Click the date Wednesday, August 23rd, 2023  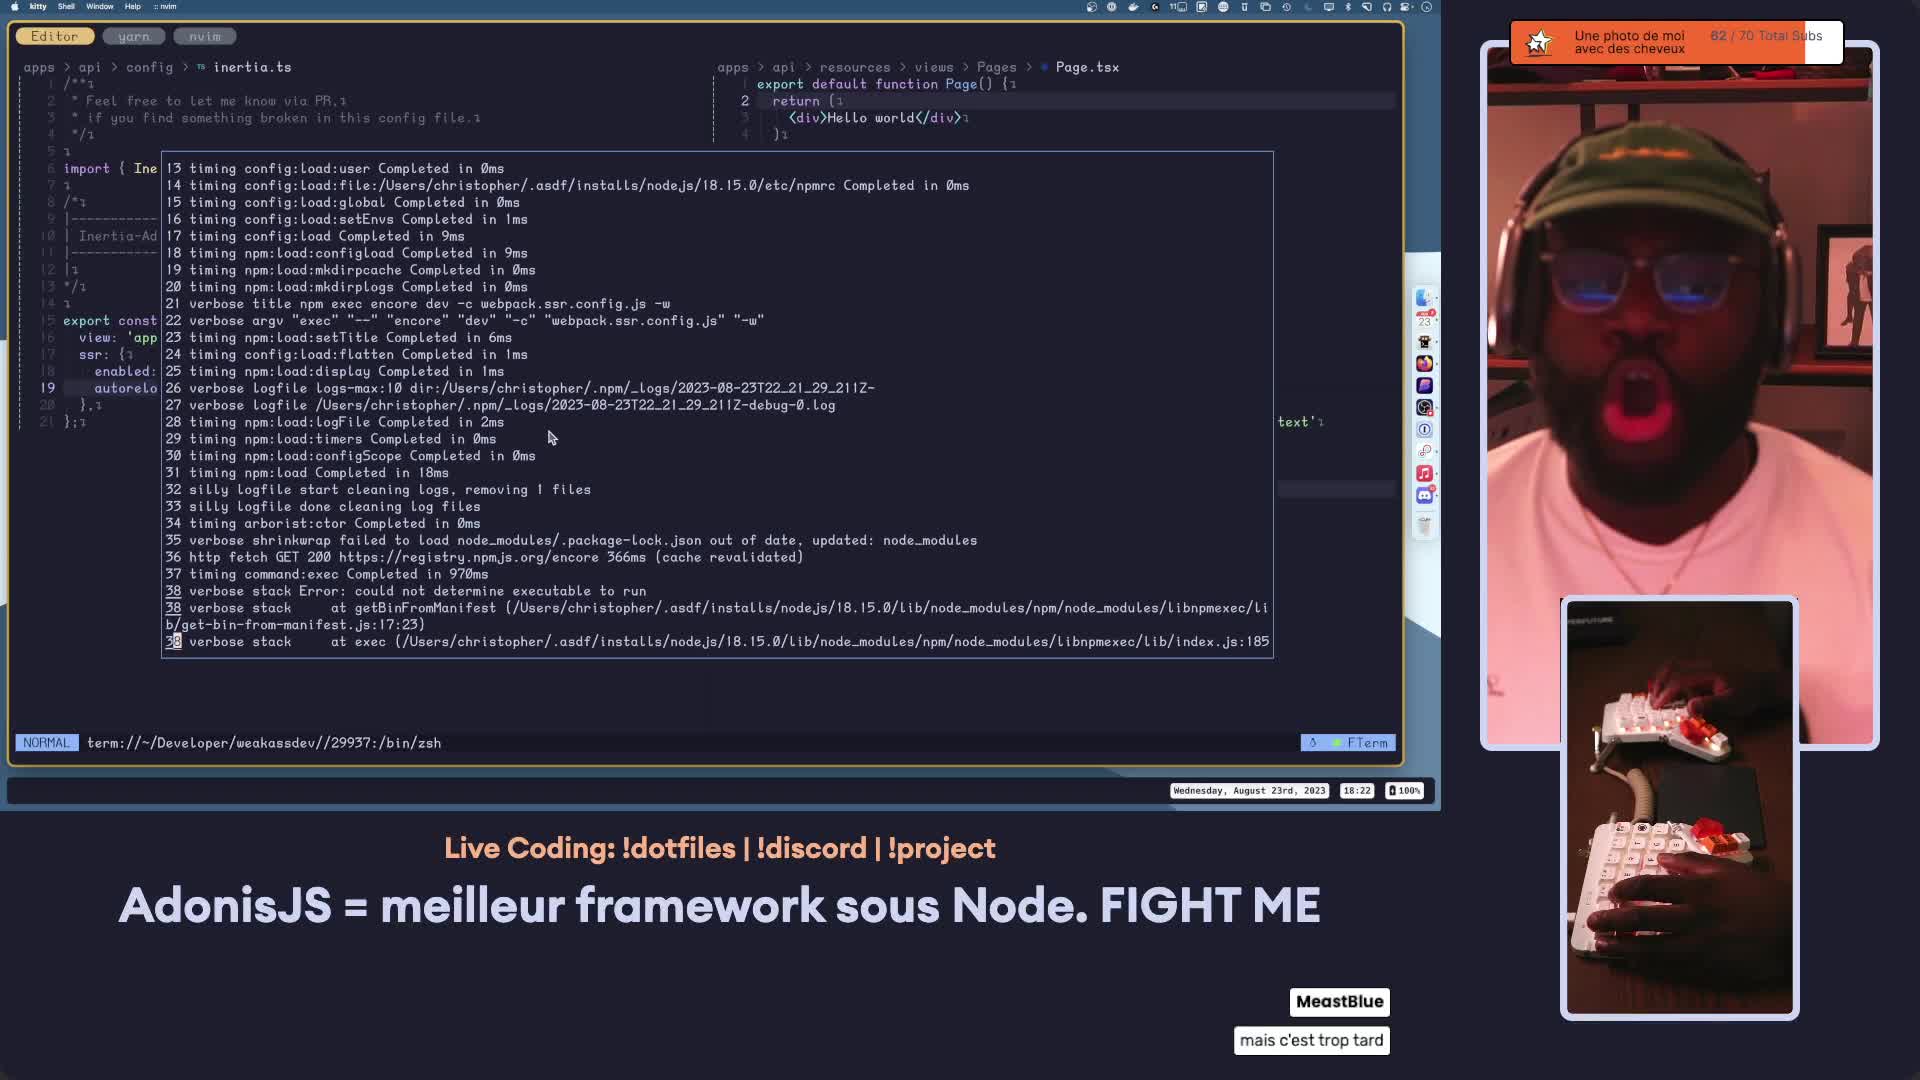point(1249,790)
